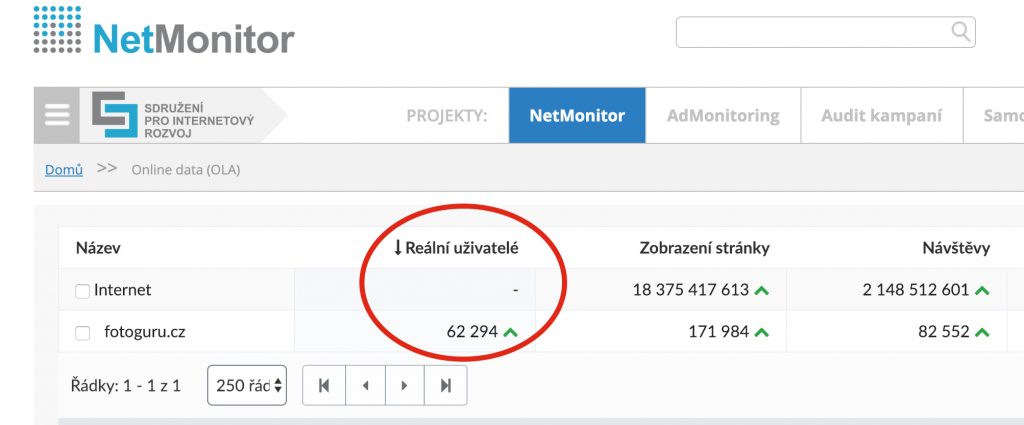
Task: Jump to last page of table
Action: [x=446, y=385]
